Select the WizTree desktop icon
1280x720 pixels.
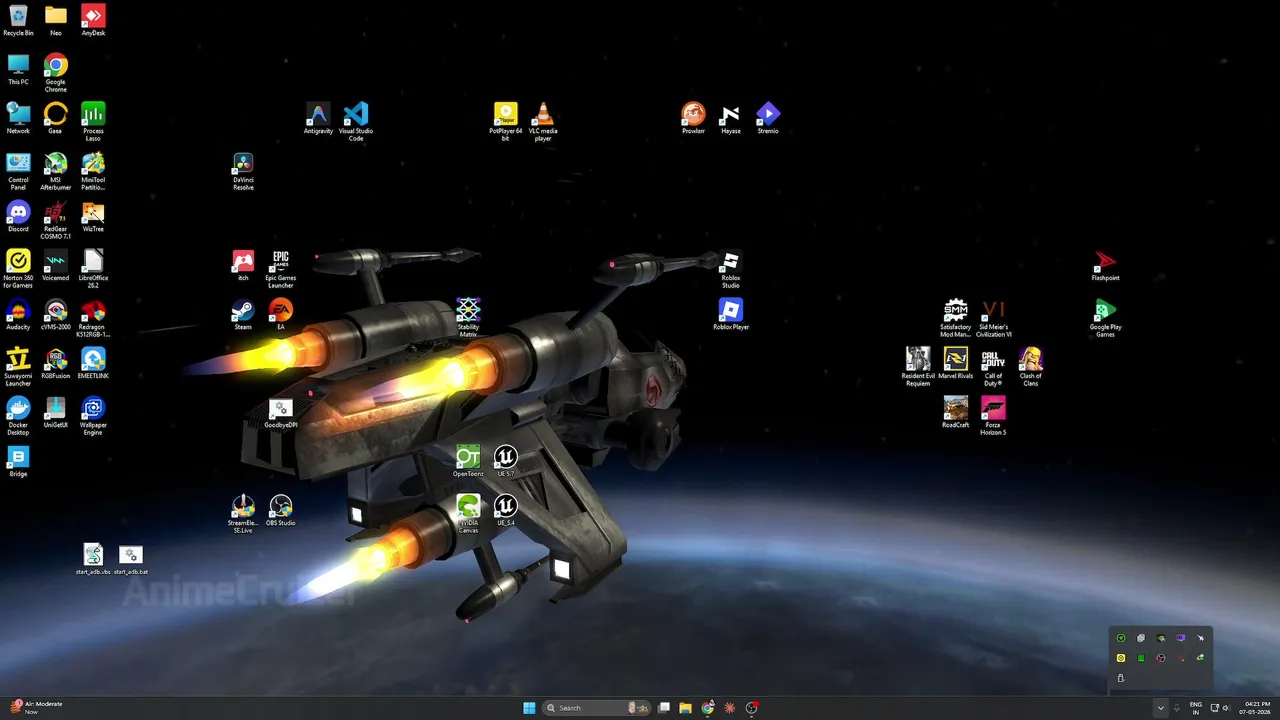tap(93, 216)
